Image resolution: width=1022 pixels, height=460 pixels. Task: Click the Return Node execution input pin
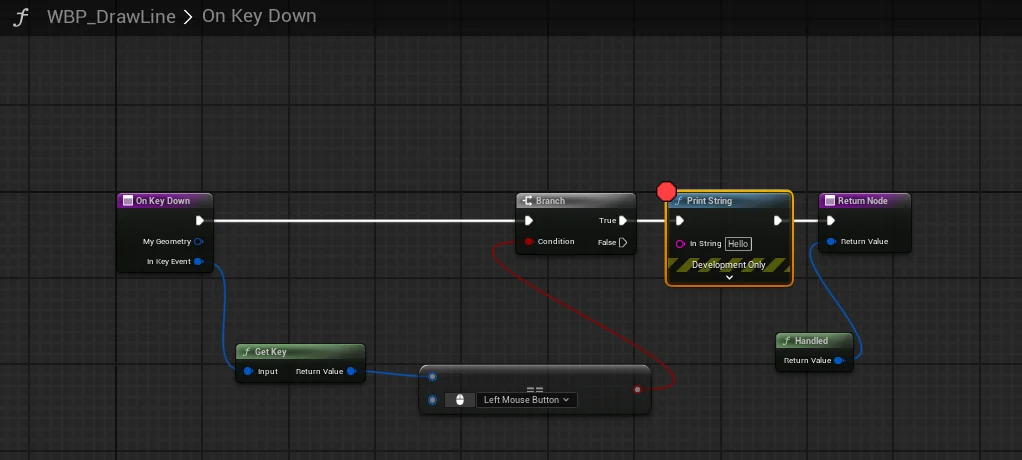click(x=831, y=221)
